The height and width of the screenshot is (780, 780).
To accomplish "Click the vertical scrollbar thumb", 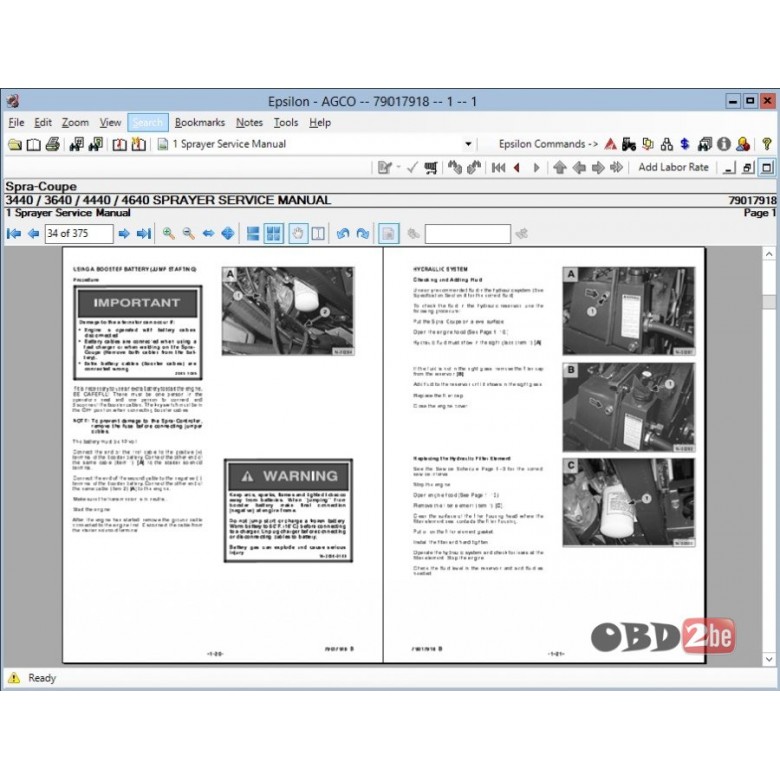I will (x=769, y=302).
